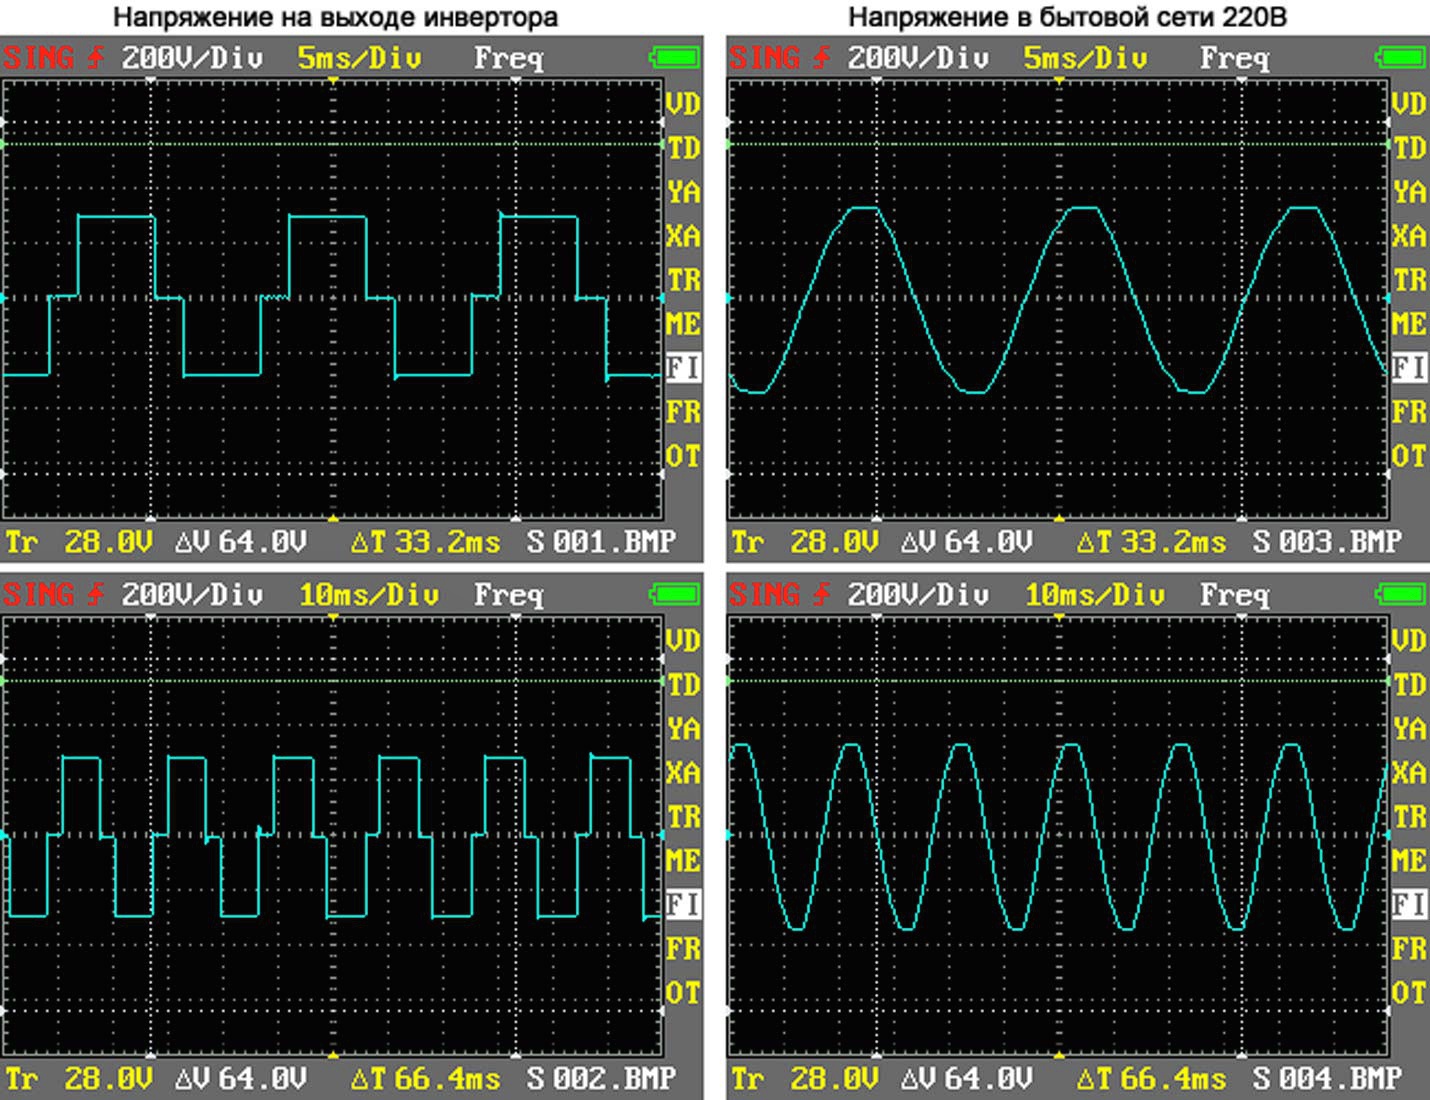Click highlighted FI item in the 001.BMP scope screen
The width and height of the screenshot is (1430, 1100).
(x=683, y=368)
